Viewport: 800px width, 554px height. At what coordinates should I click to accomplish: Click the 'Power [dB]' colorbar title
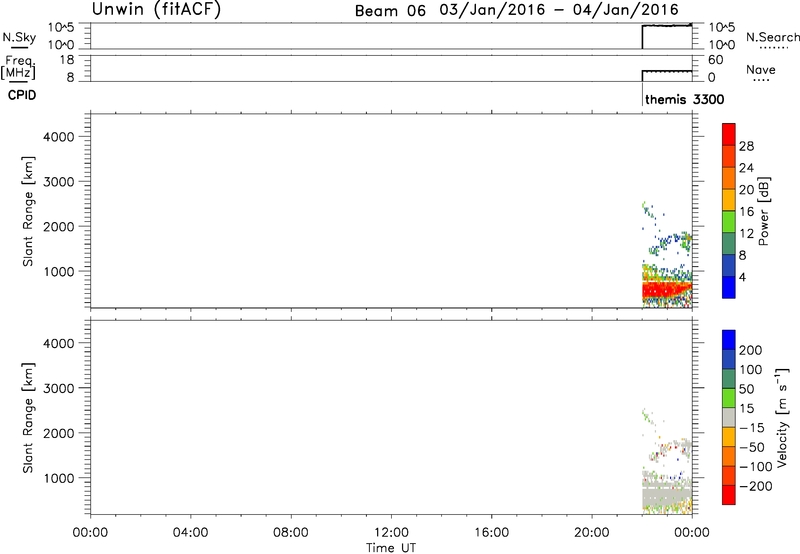click(x=764, y=211)
